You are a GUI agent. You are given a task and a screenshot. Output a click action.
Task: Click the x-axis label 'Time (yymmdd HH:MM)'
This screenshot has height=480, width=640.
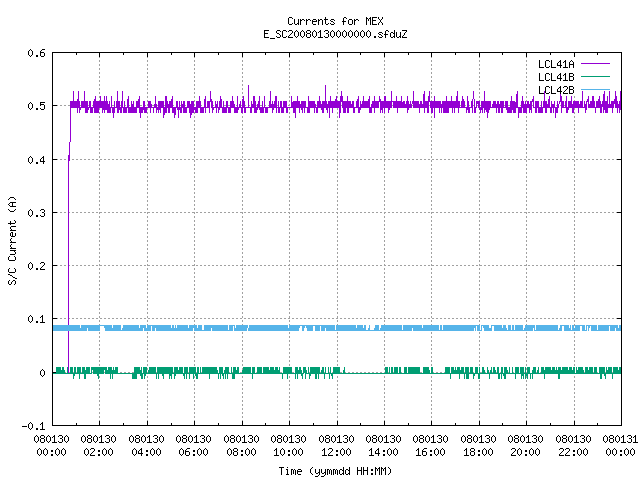point(335,471)
